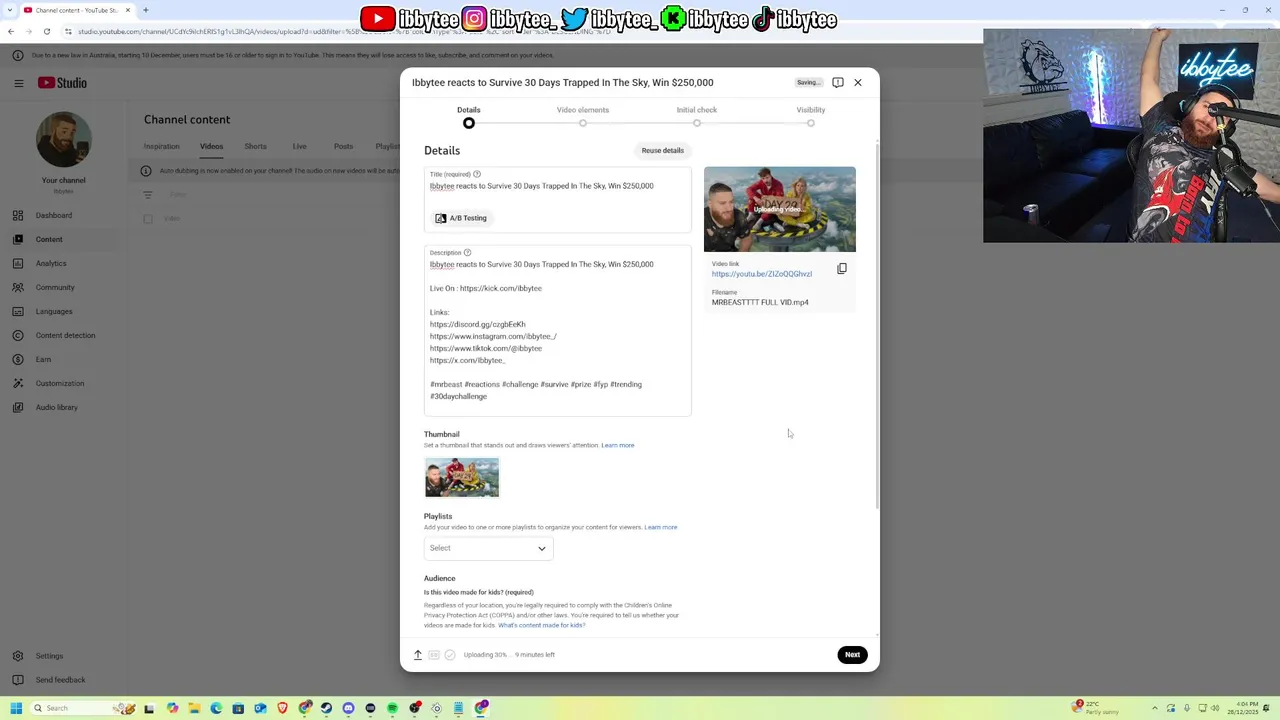Open a new browser tab
Image resolution: width=1280 pixels, height=720 pixels.
coord(145,10)
